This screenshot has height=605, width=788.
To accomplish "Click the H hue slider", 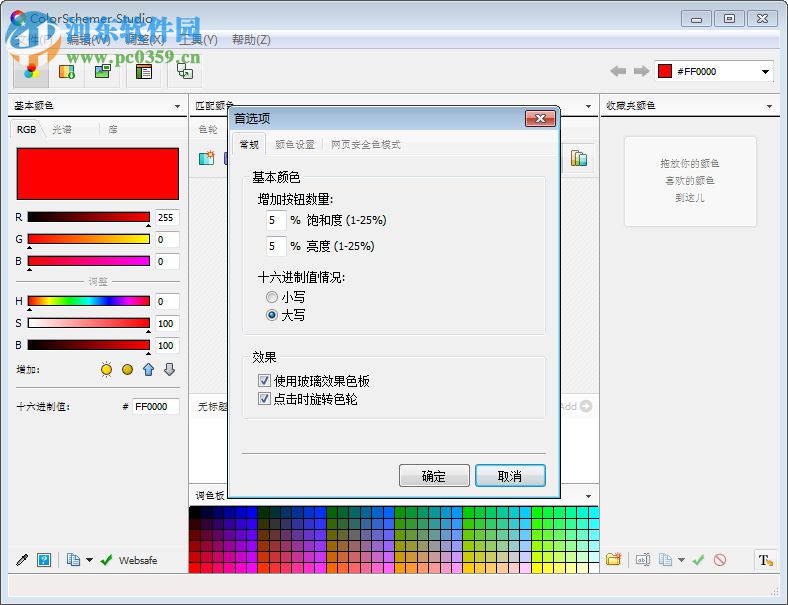I will click(x=88, y=301).
